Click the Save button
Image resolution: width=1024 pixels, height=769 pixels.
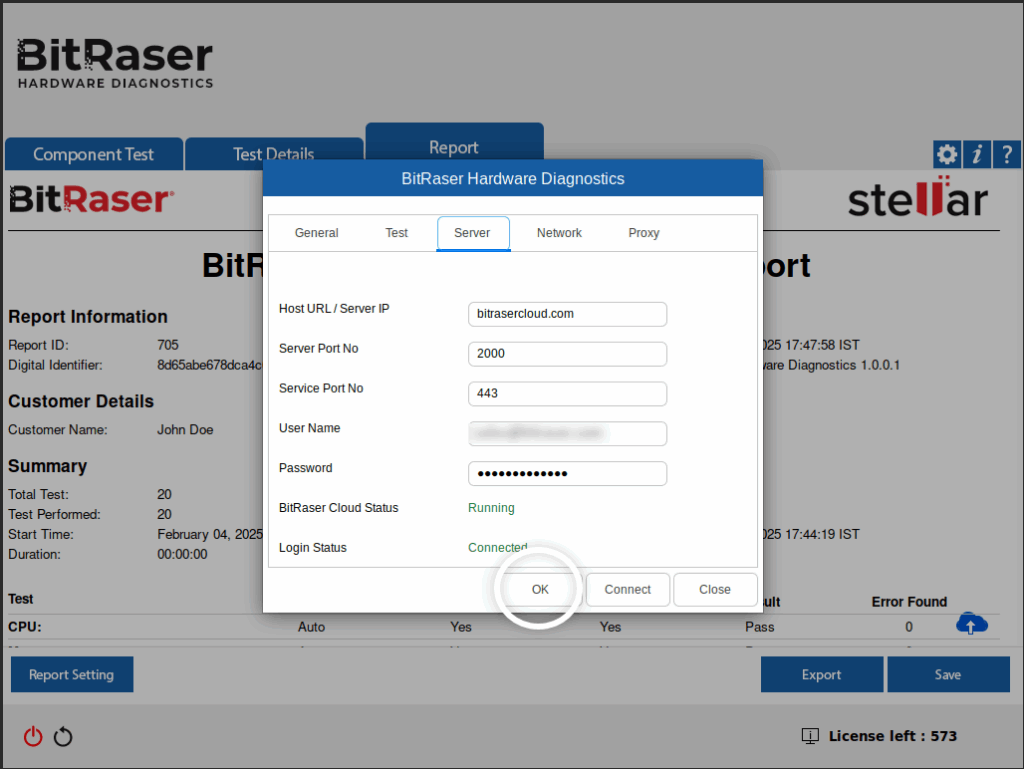pyautogui.click(x=948, y=674)
